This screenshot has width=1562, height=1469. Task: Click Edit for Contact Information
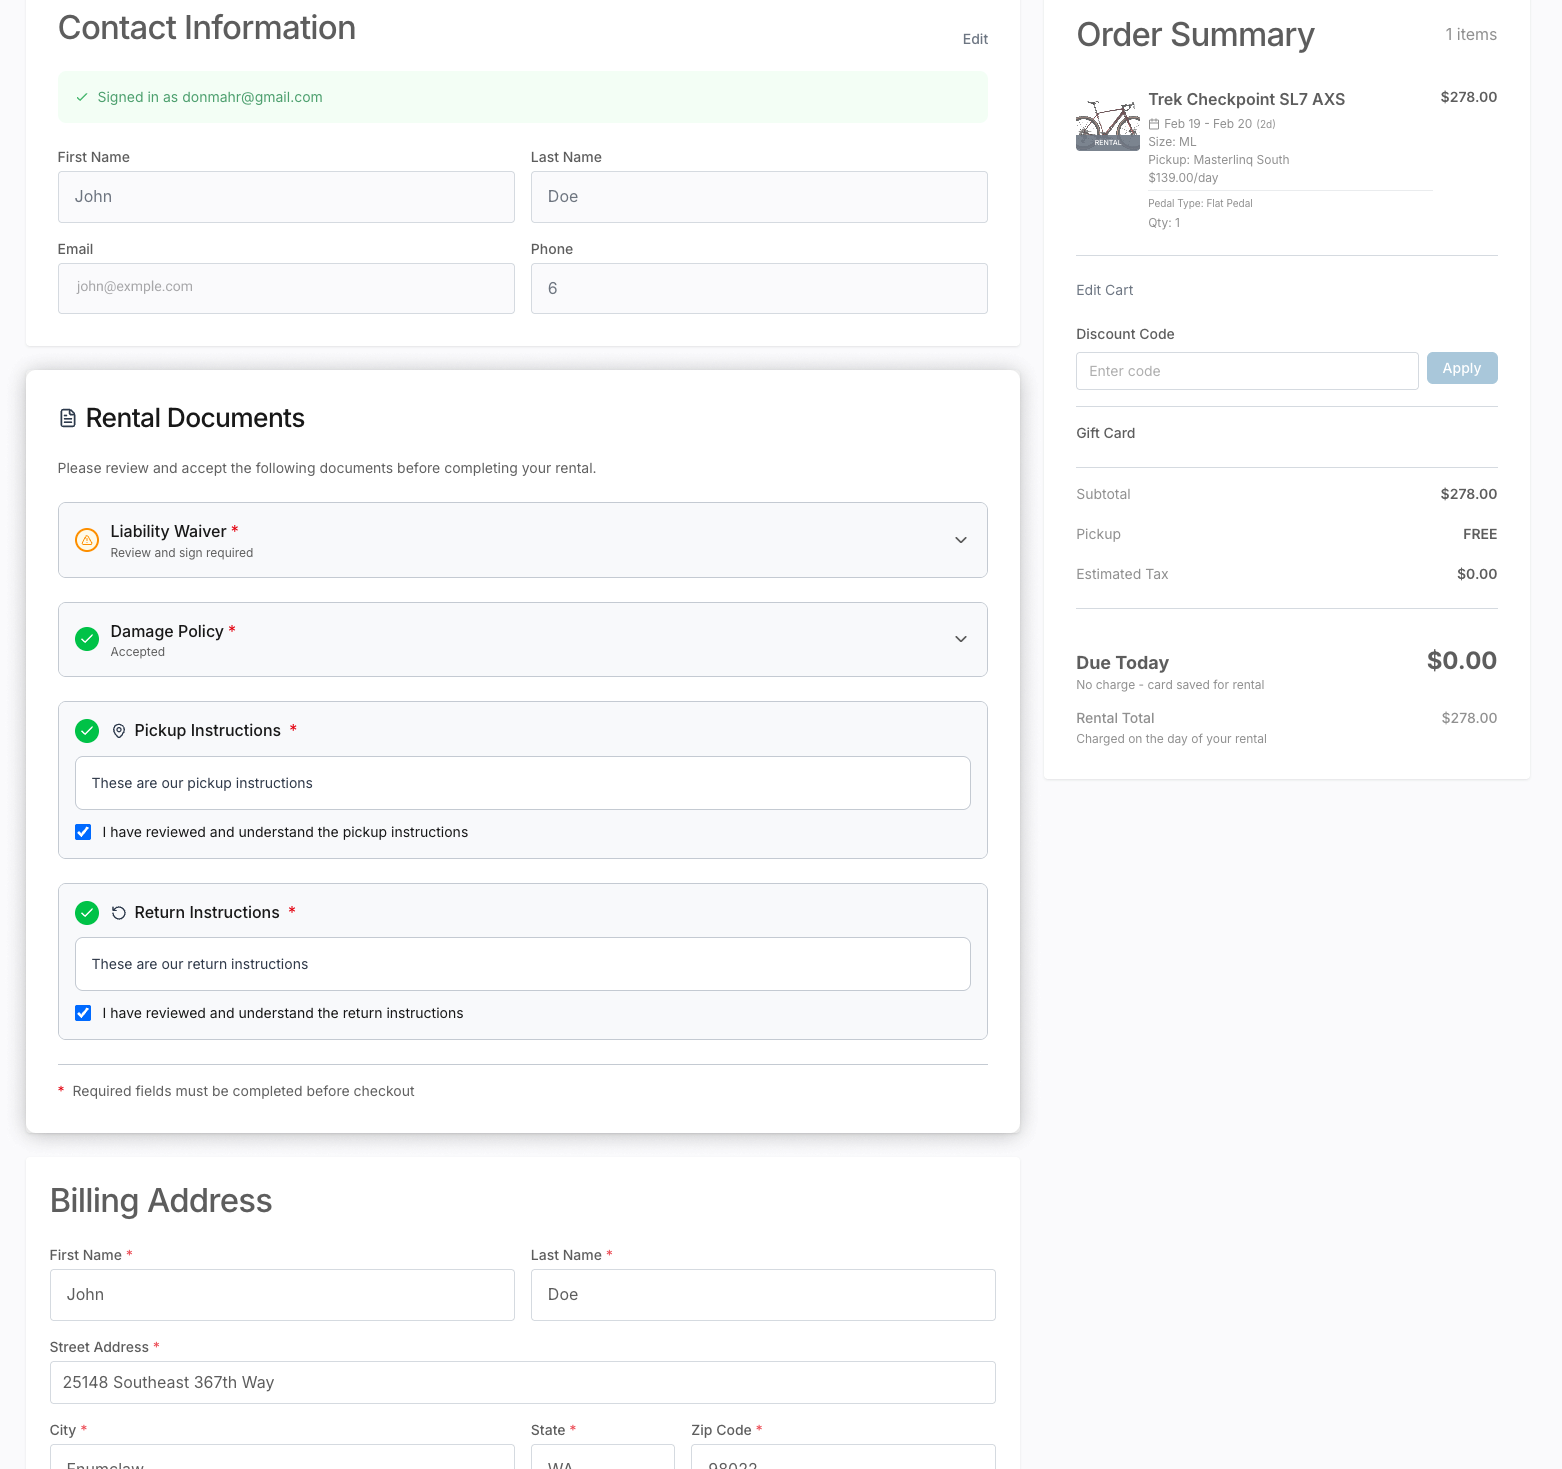(x=975, y=39)
